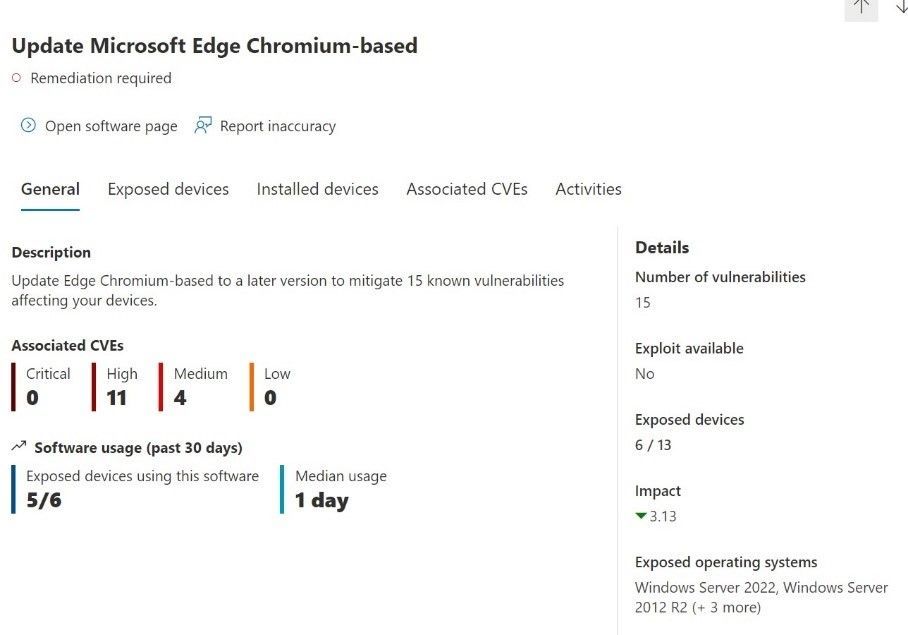The width and height of the screenshot is (908, 635).
Task: Select the General tab
Action: point(50,189)
